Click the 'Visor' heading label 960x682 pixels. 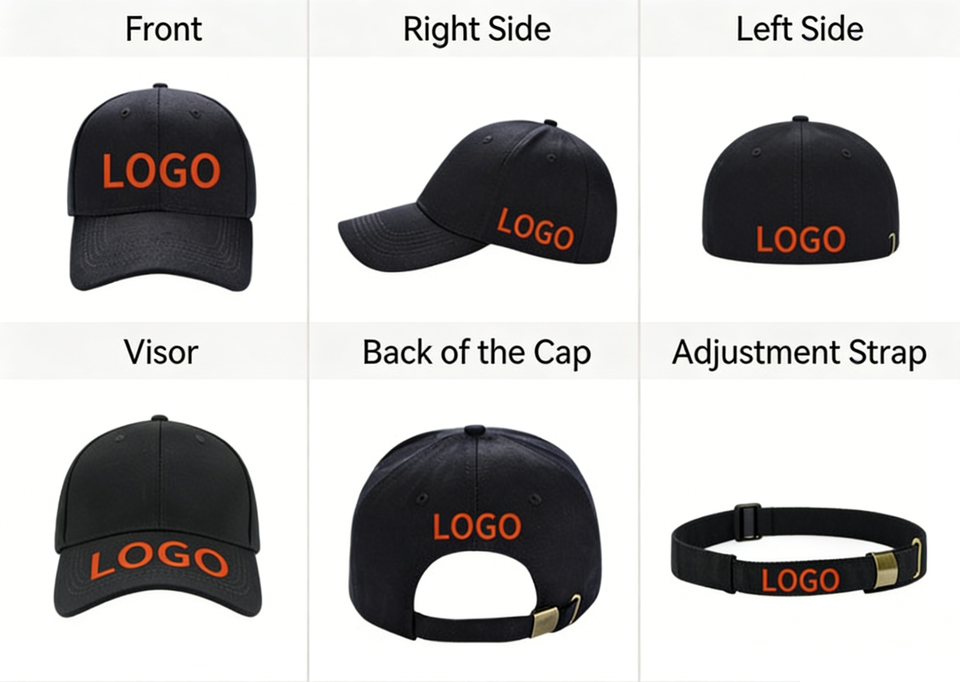161,352
